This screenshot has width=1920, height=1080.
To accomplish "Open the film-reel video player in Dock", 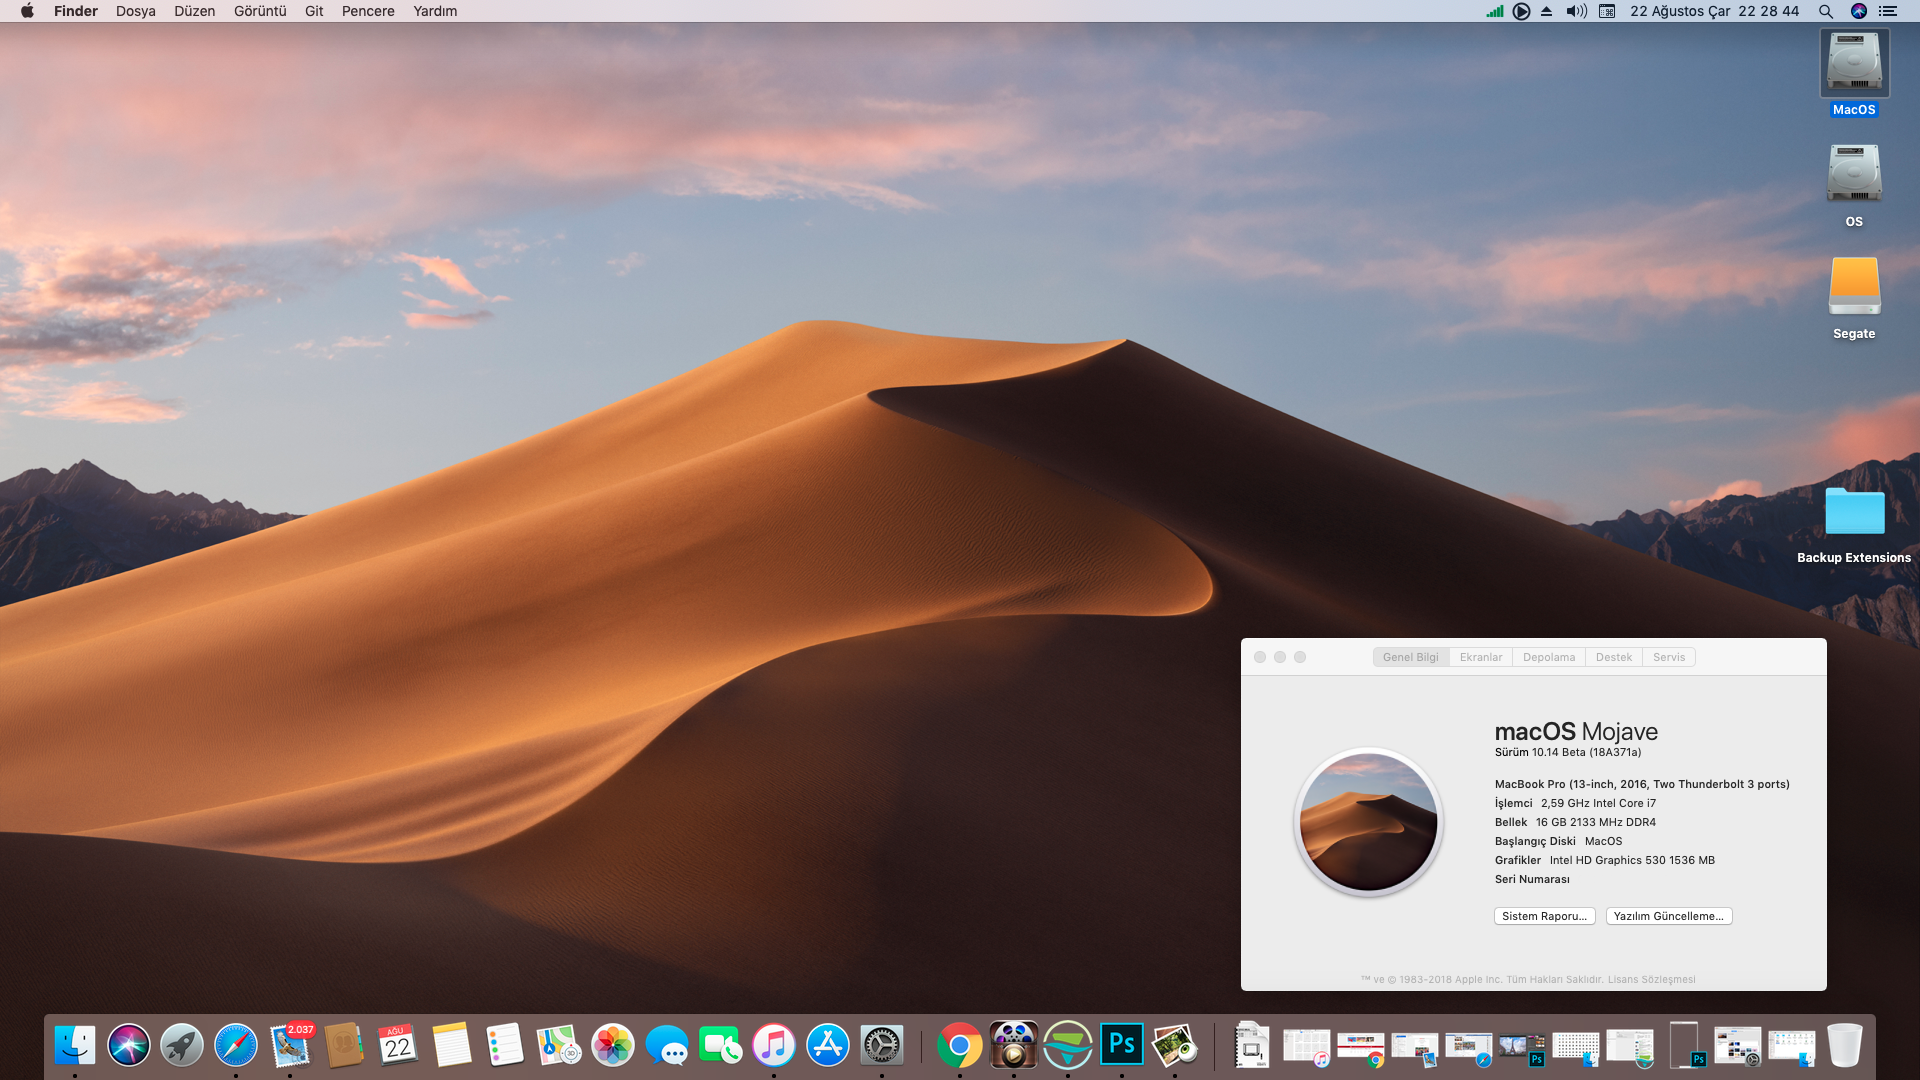I will 1014,1045.
